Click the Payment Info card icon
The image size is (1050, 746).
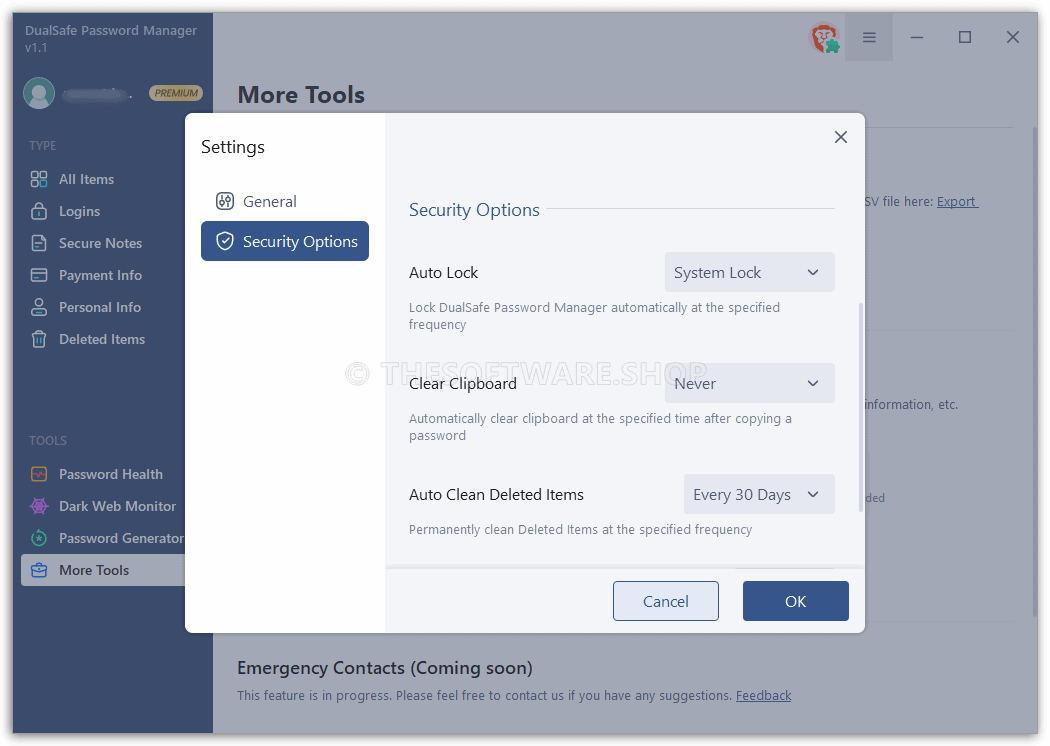tap(39, 275)
